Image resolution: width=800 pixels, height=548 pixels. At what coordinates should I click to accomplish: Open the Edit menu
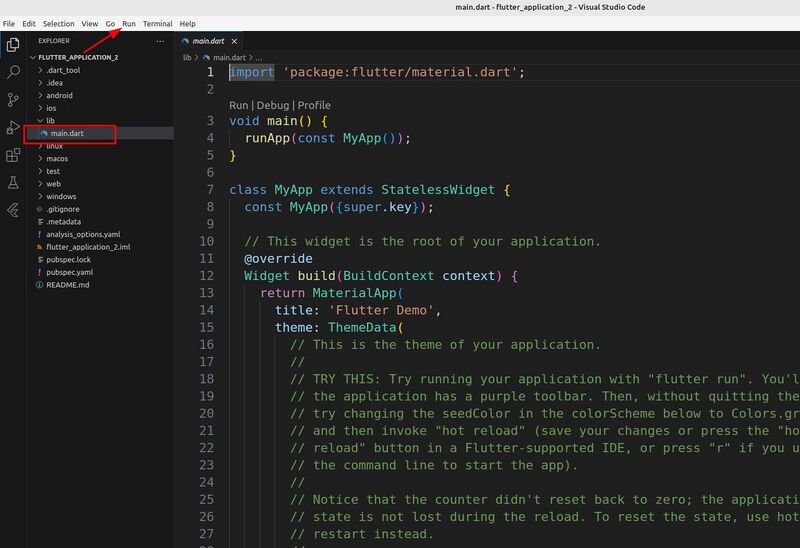(29, 23)
